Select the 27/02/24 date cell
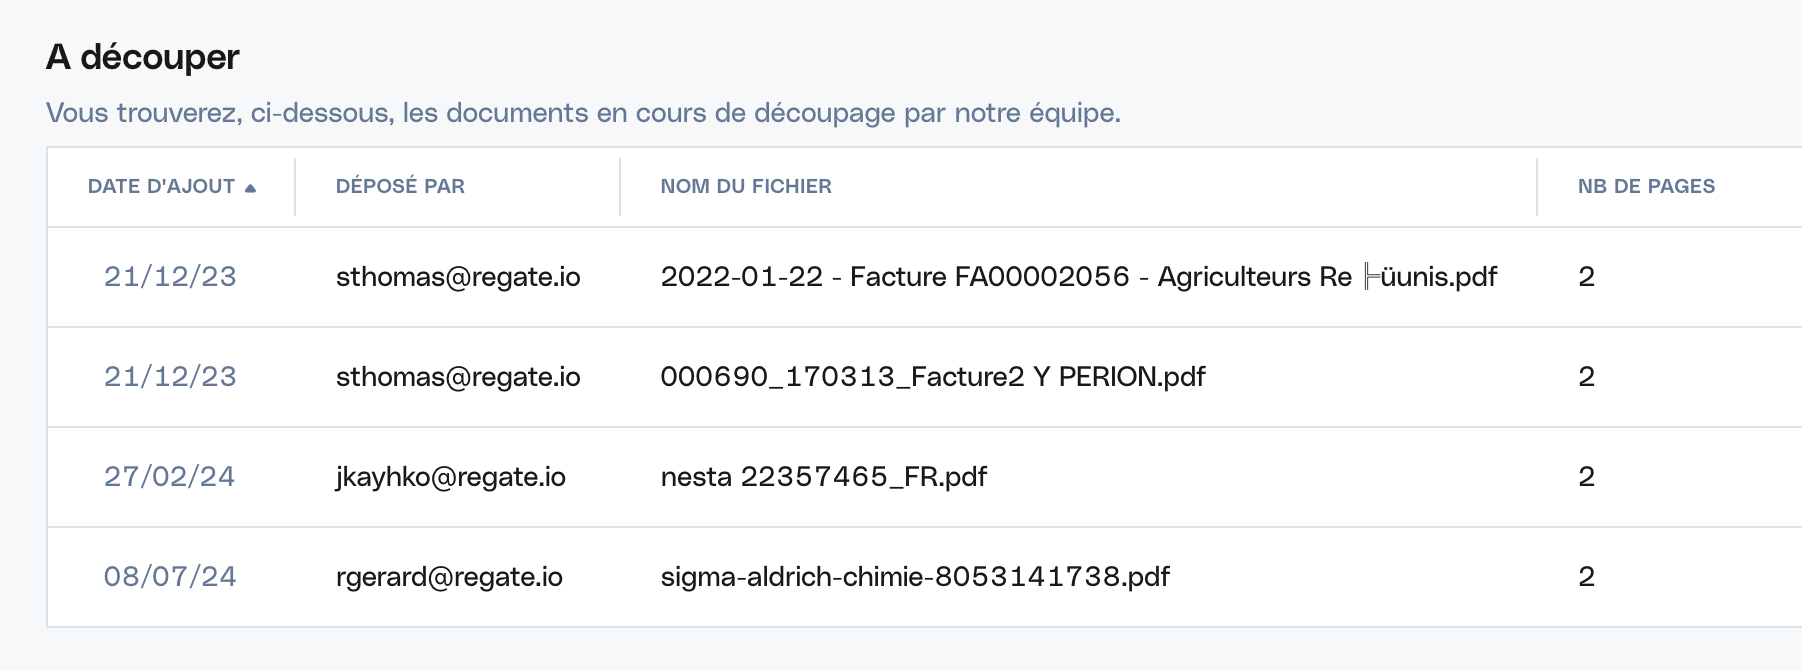 (170, 477)
